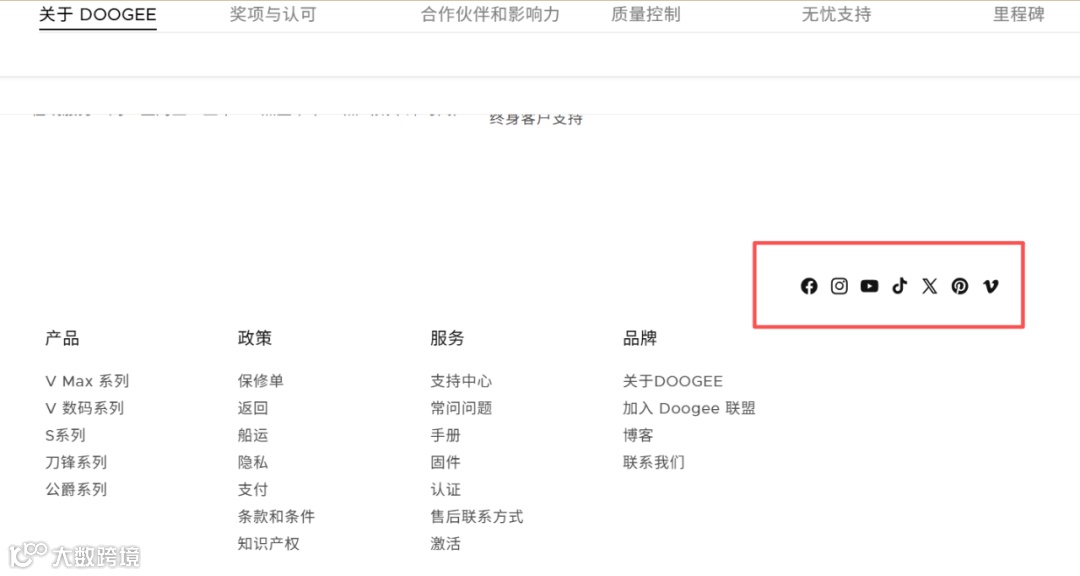Viewport: 1080px width, 576px height.
Task: Open the 激活 service link
Action: (446, 544)
